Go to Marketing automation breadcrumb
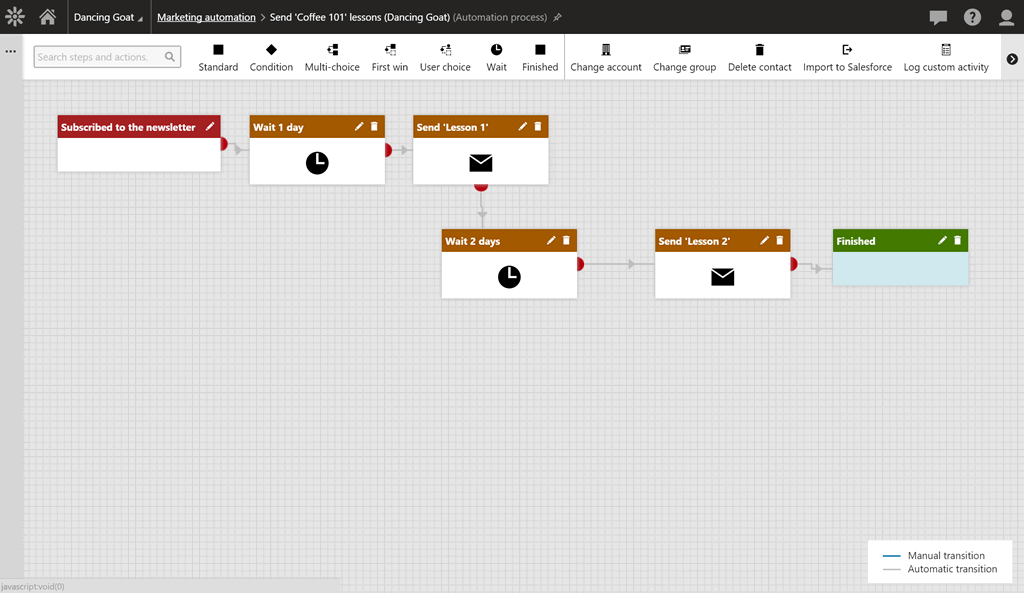Viewport: 1024px width, 593px height. [206, 17]
